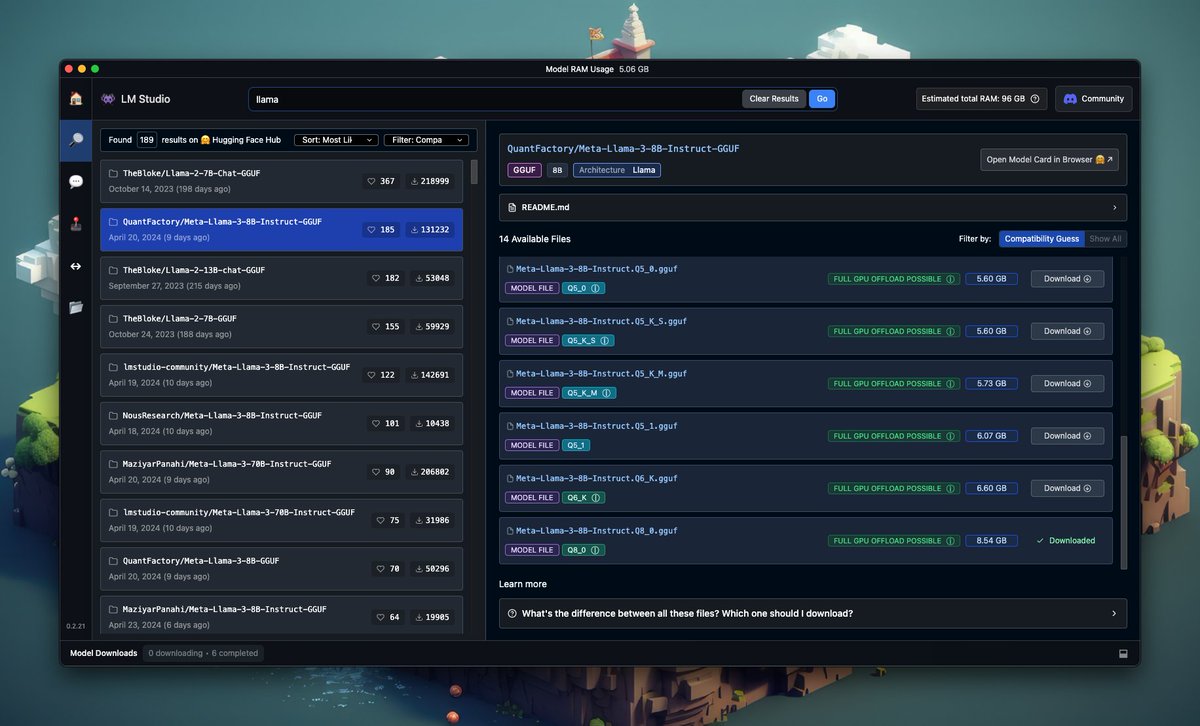Download the Q5_K_M gguf file
The height and width of the screenshot is (726, 1200).
(x=1067, y=383)
